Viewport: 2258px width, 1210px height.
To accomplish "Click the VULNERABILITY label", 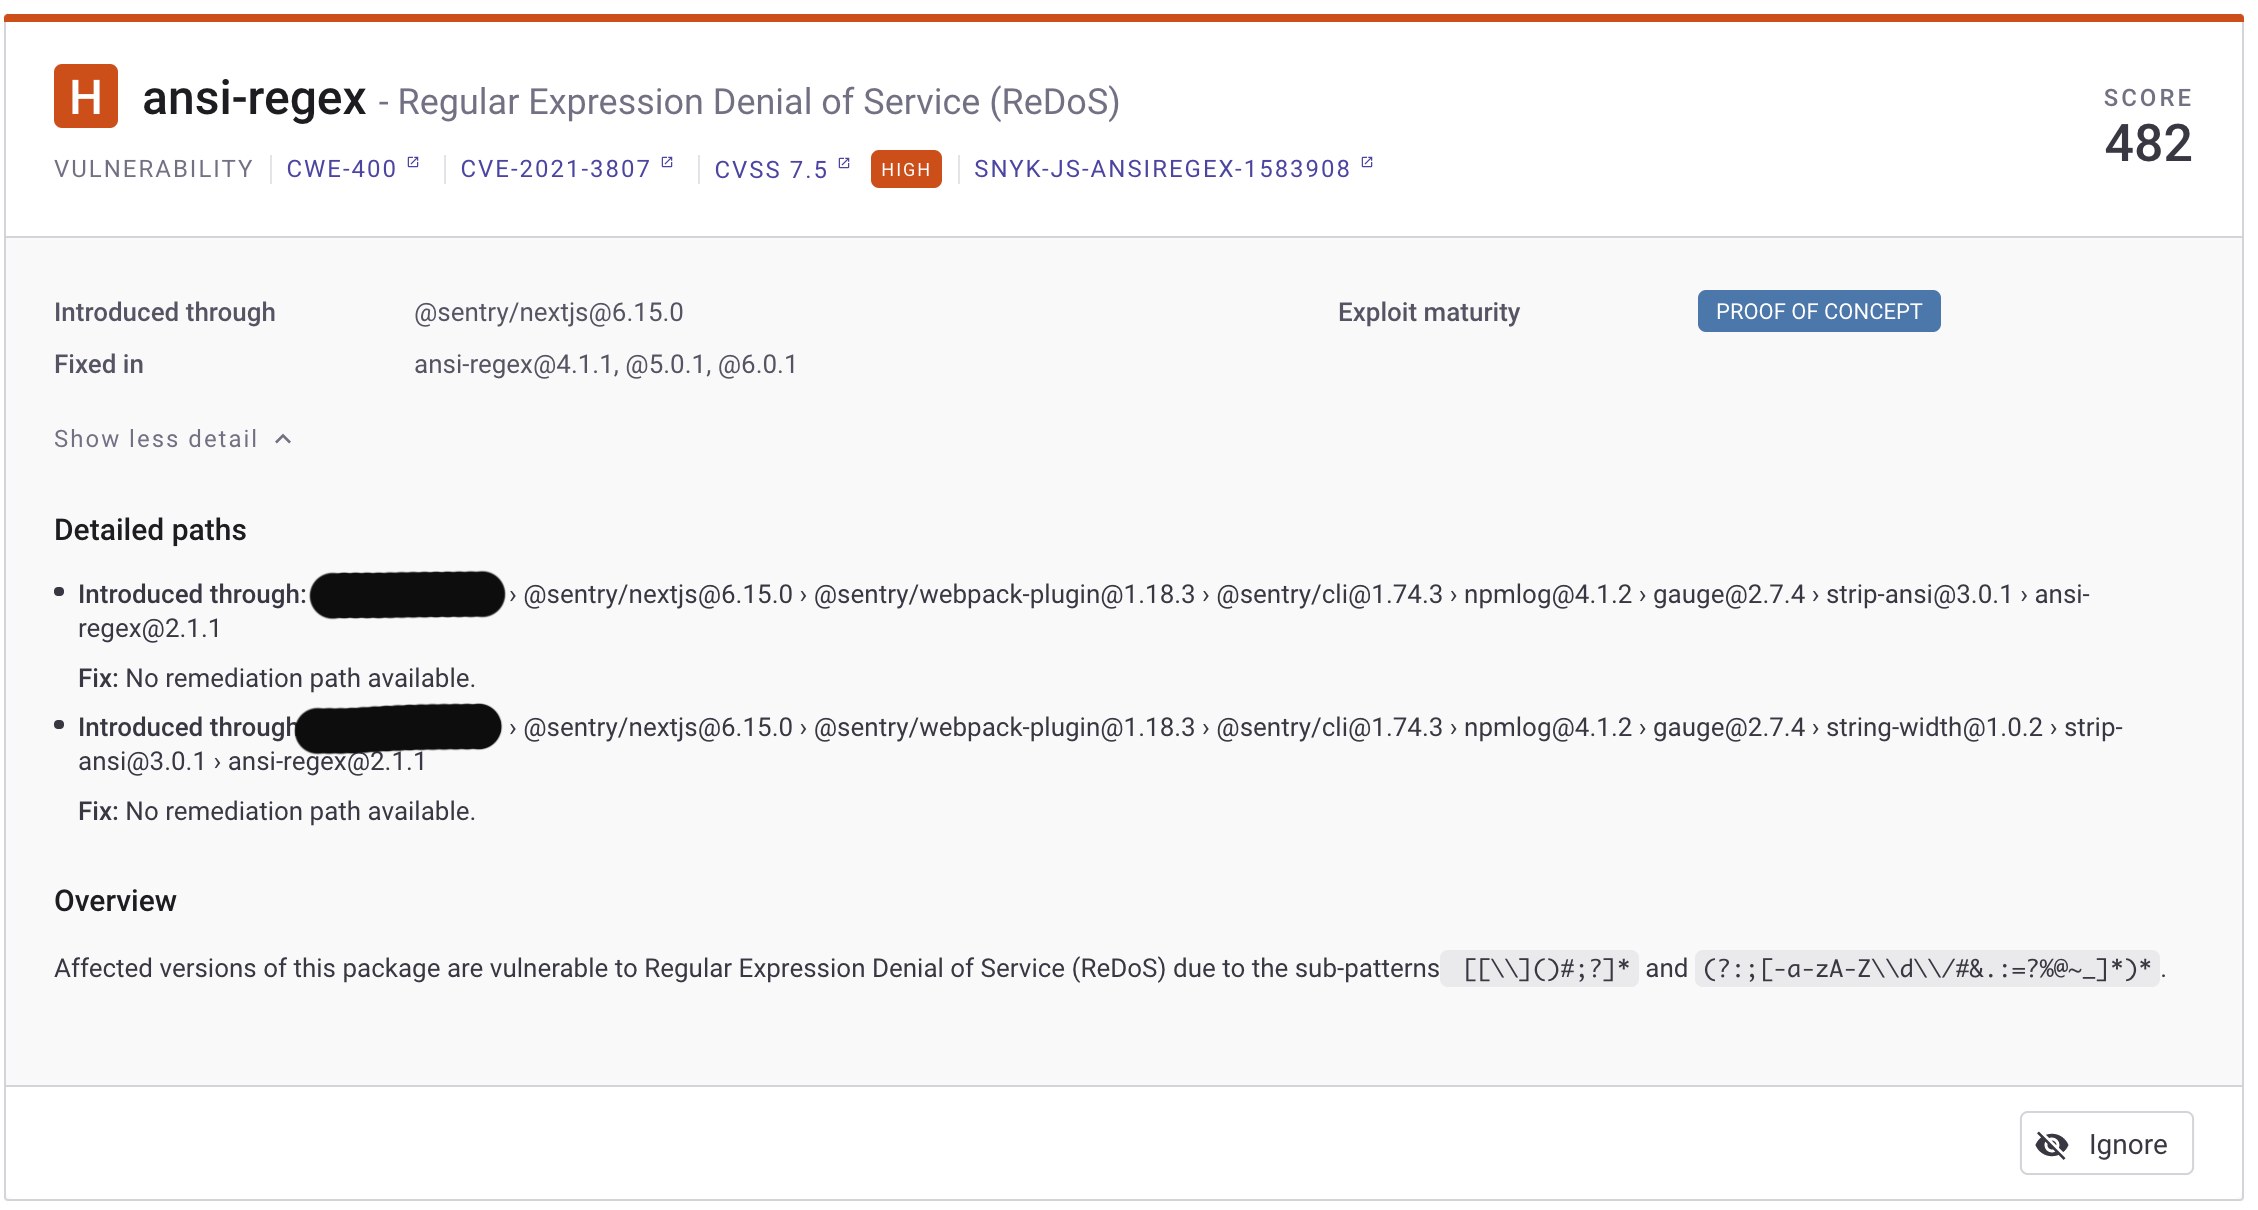I will point(153,168).
